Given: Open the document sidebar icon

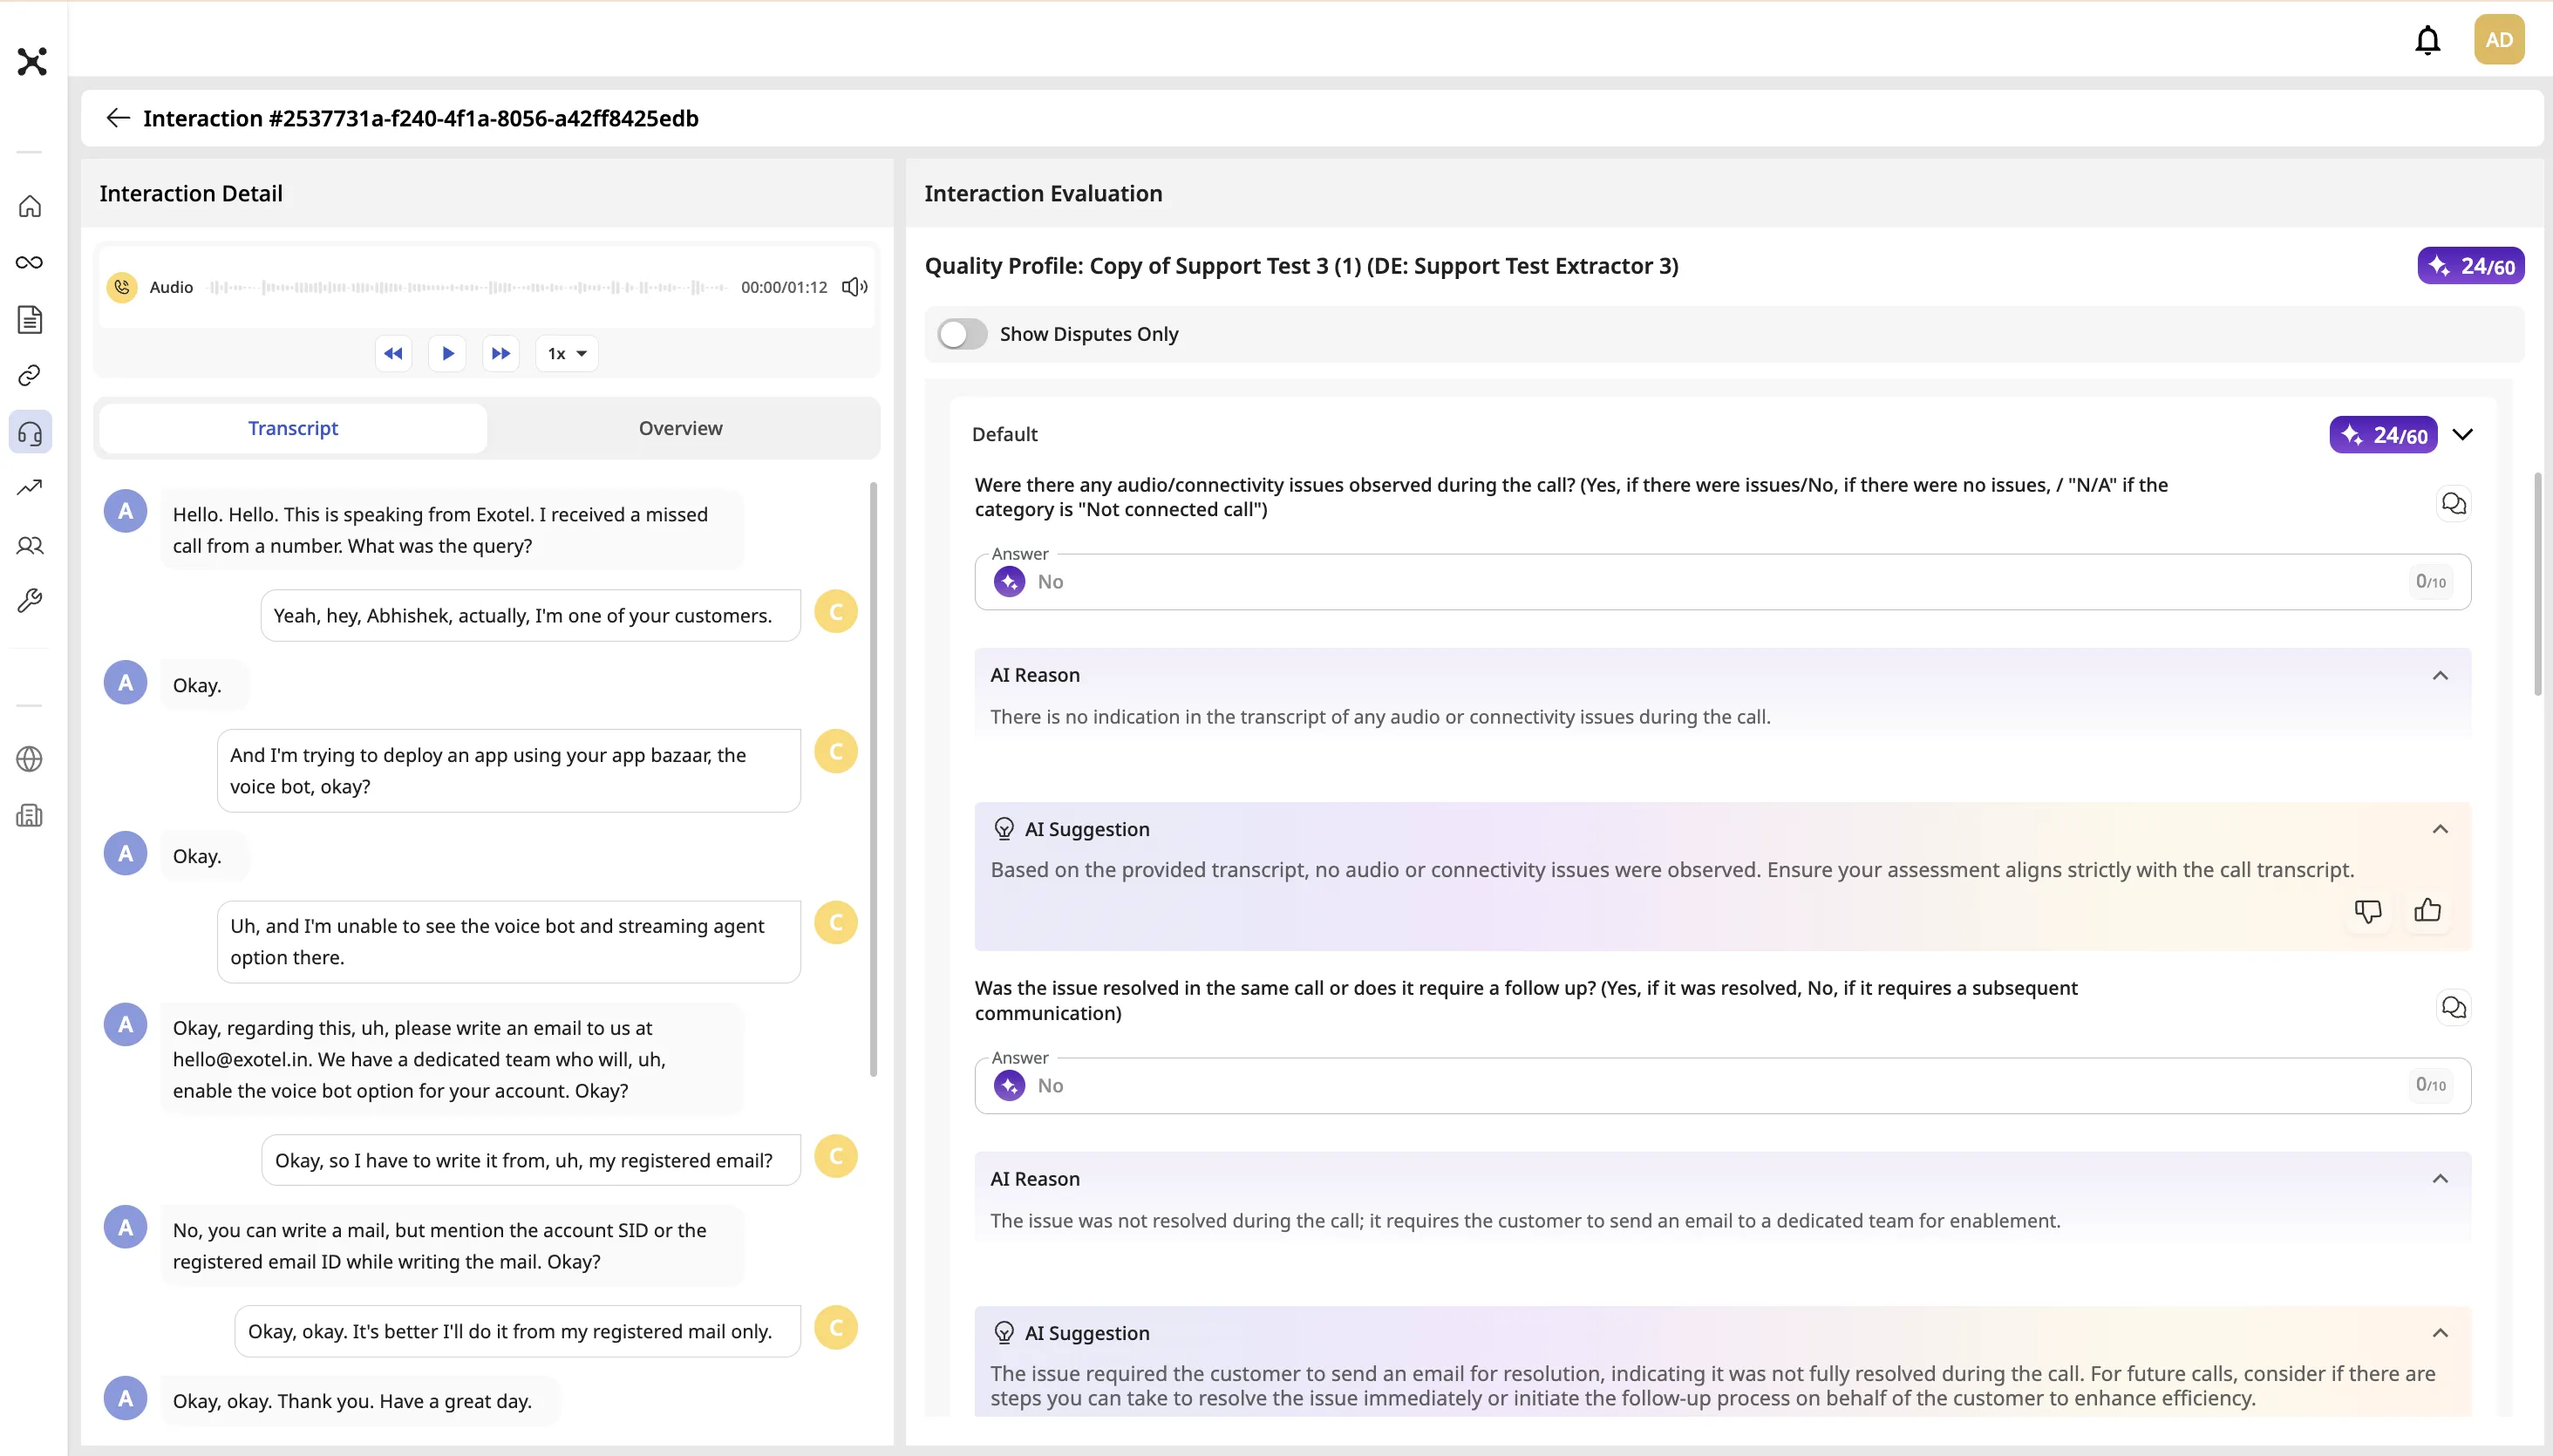Looking at the screenshot, I should click(x=30, y=319).
